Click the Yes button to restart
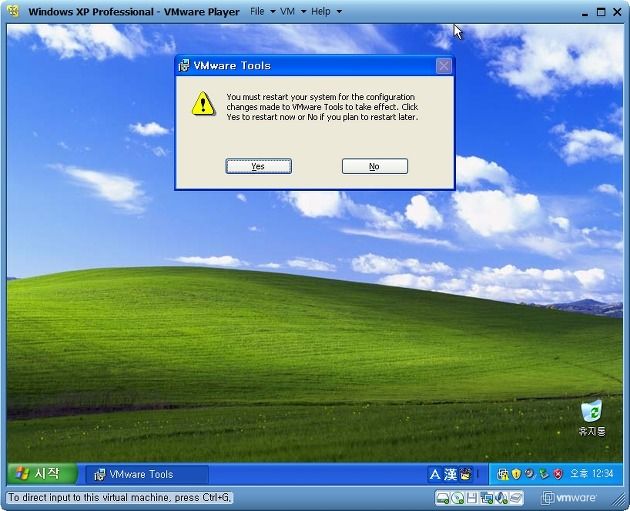Image resolution: width=630 pixels, height=511 pixels. [258, 166]
